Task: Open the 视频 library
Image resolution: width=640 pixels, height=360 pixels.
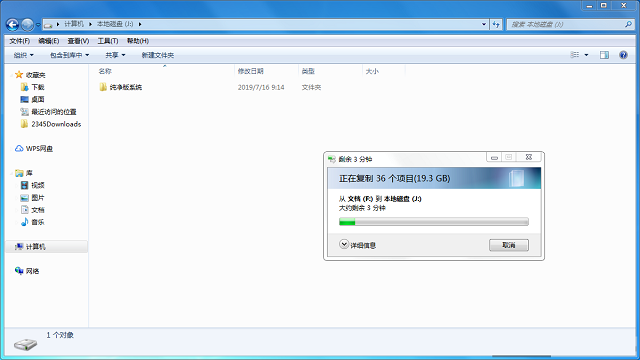Action: 38,185
